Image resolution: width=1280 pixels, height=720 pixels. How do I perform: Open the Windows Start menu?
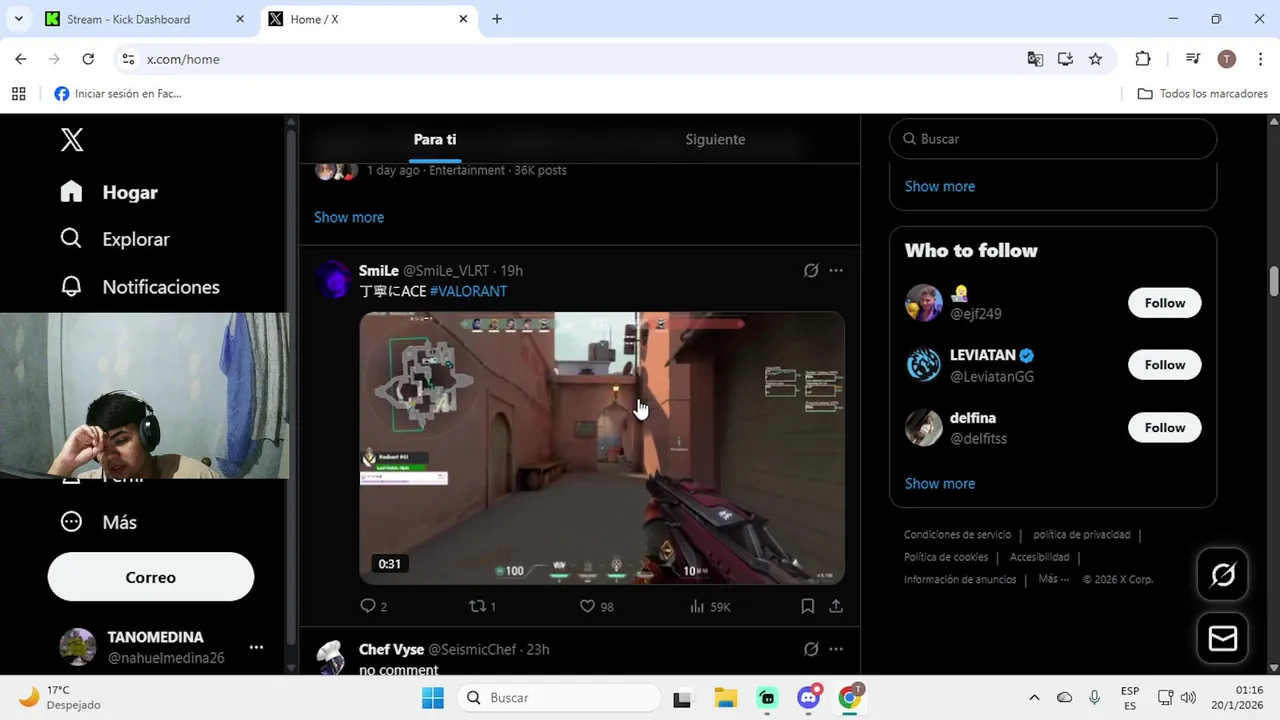pos(432,698)
